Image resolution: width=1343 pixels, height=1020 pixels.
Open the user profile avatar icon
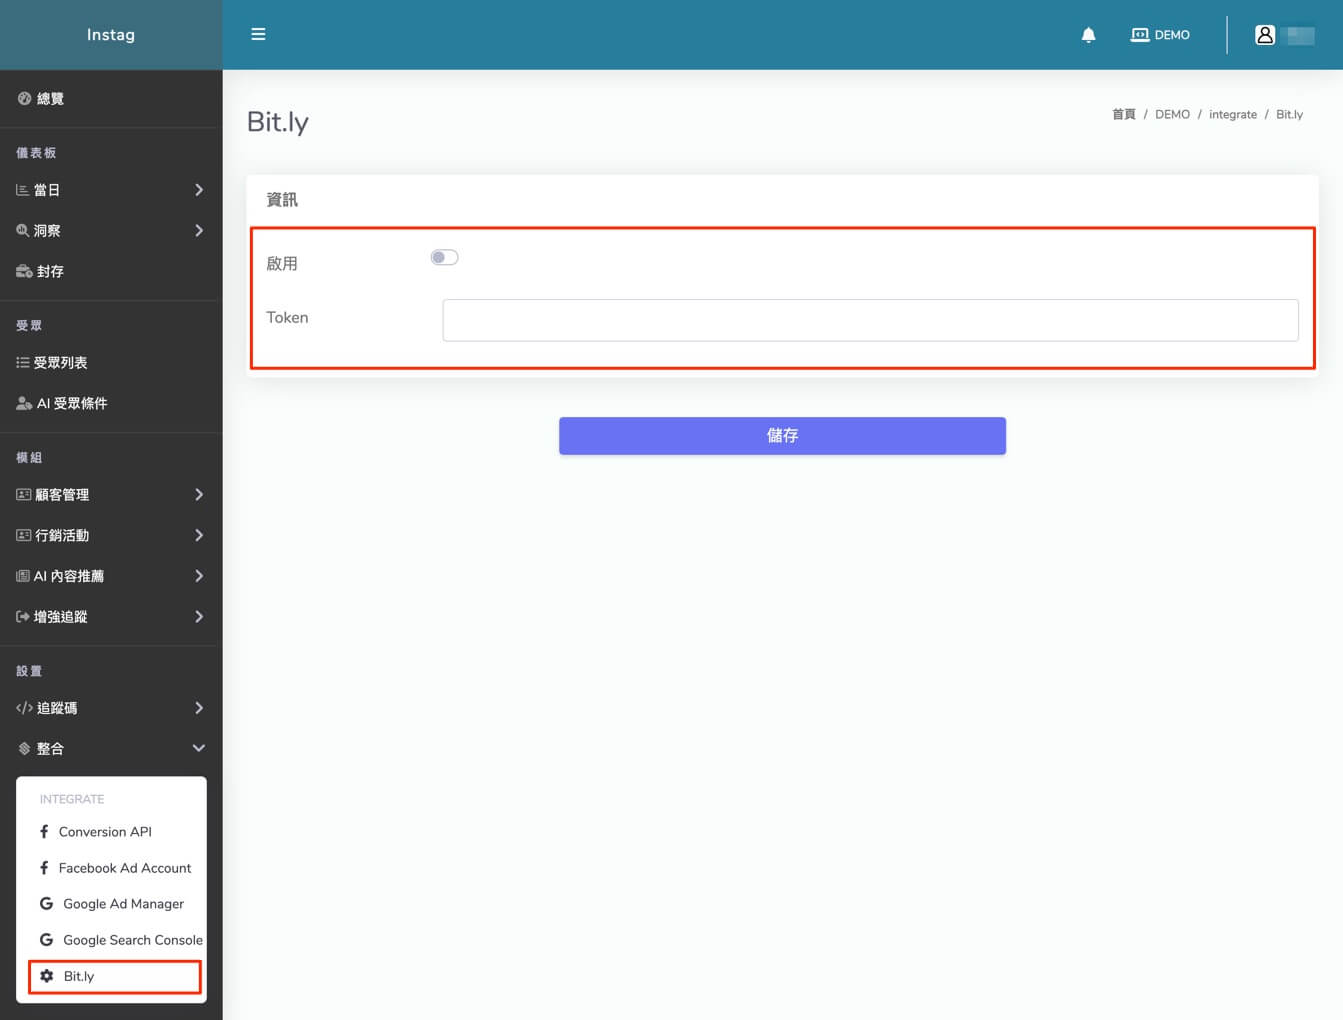click(1264, 35)
